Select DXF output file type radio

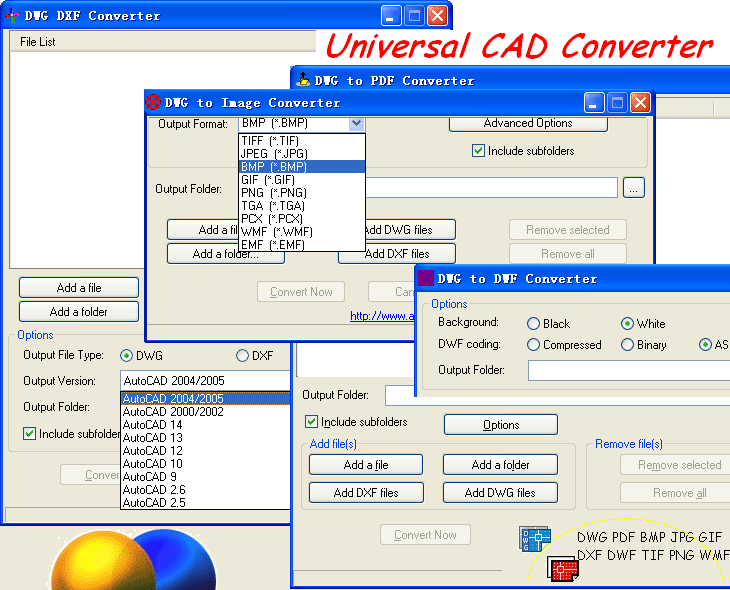coord(242,356)
